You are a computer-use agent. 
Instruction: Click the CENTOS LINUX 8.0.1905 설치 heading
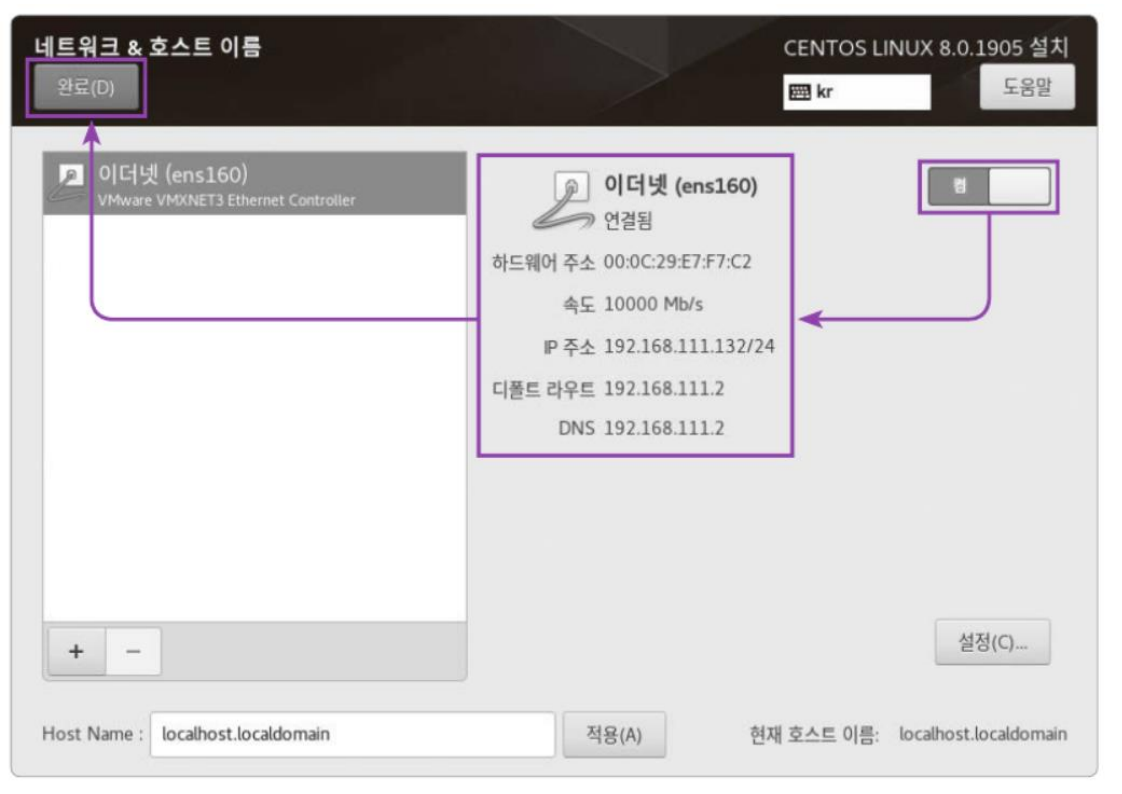(x=926, y=48)
